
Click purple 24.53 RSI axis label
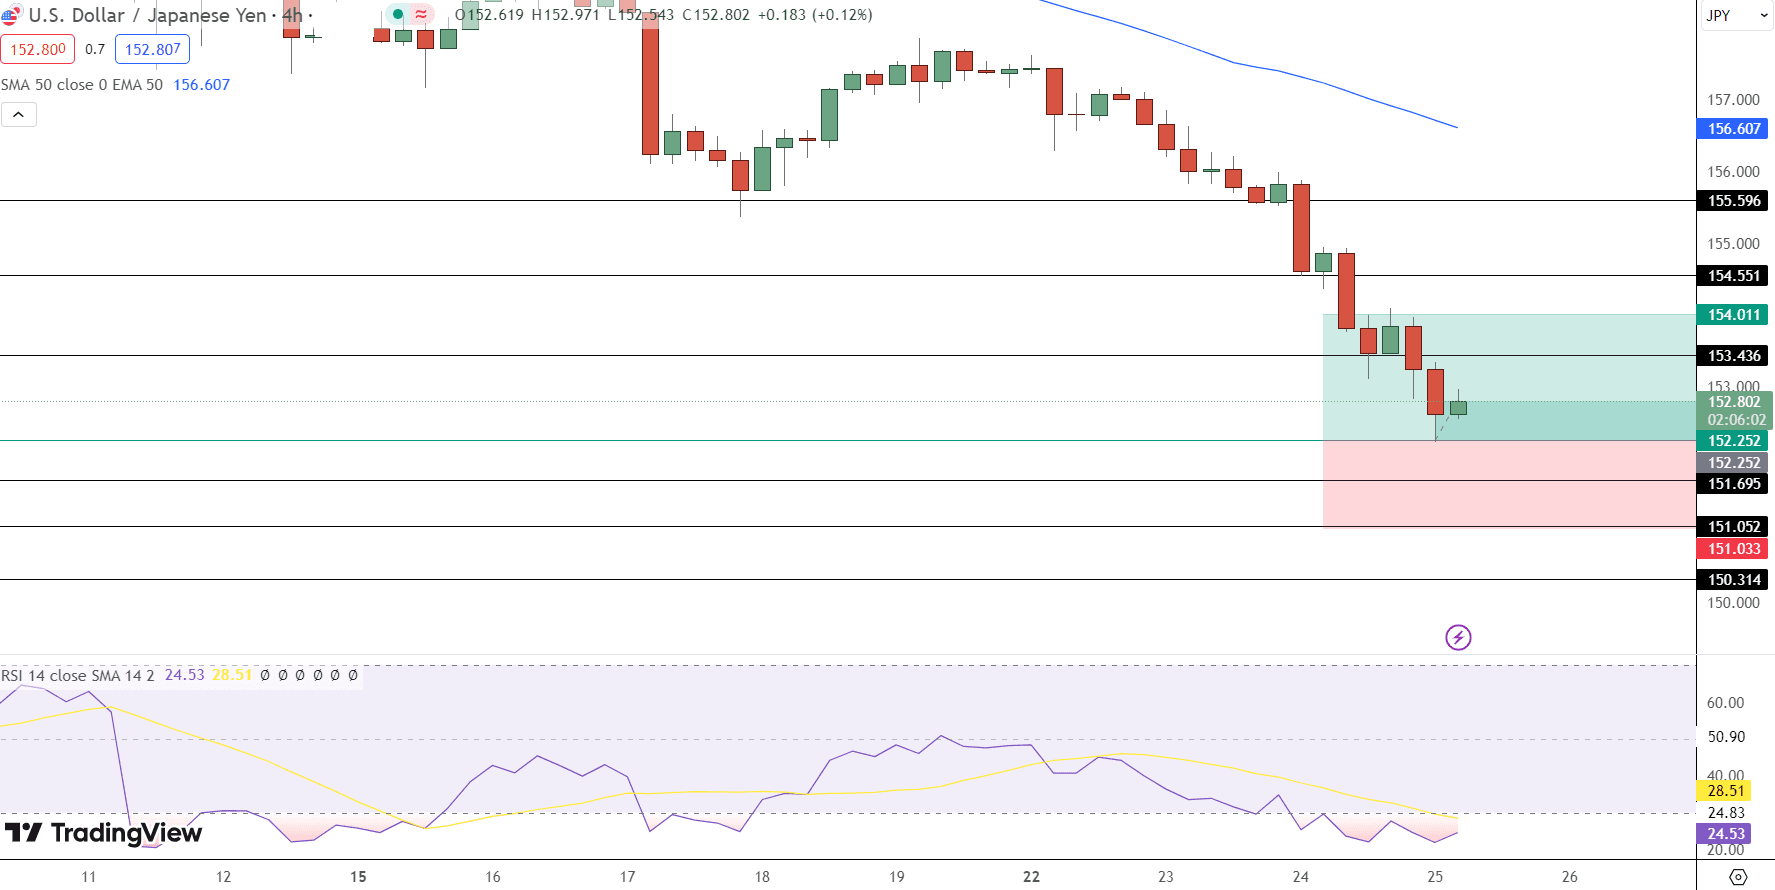pos(1725,834)
